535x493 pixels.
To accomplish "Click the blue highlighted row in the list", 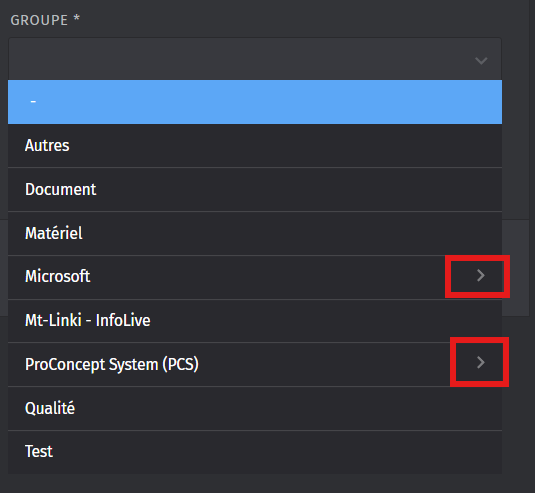I will point(255,102).
